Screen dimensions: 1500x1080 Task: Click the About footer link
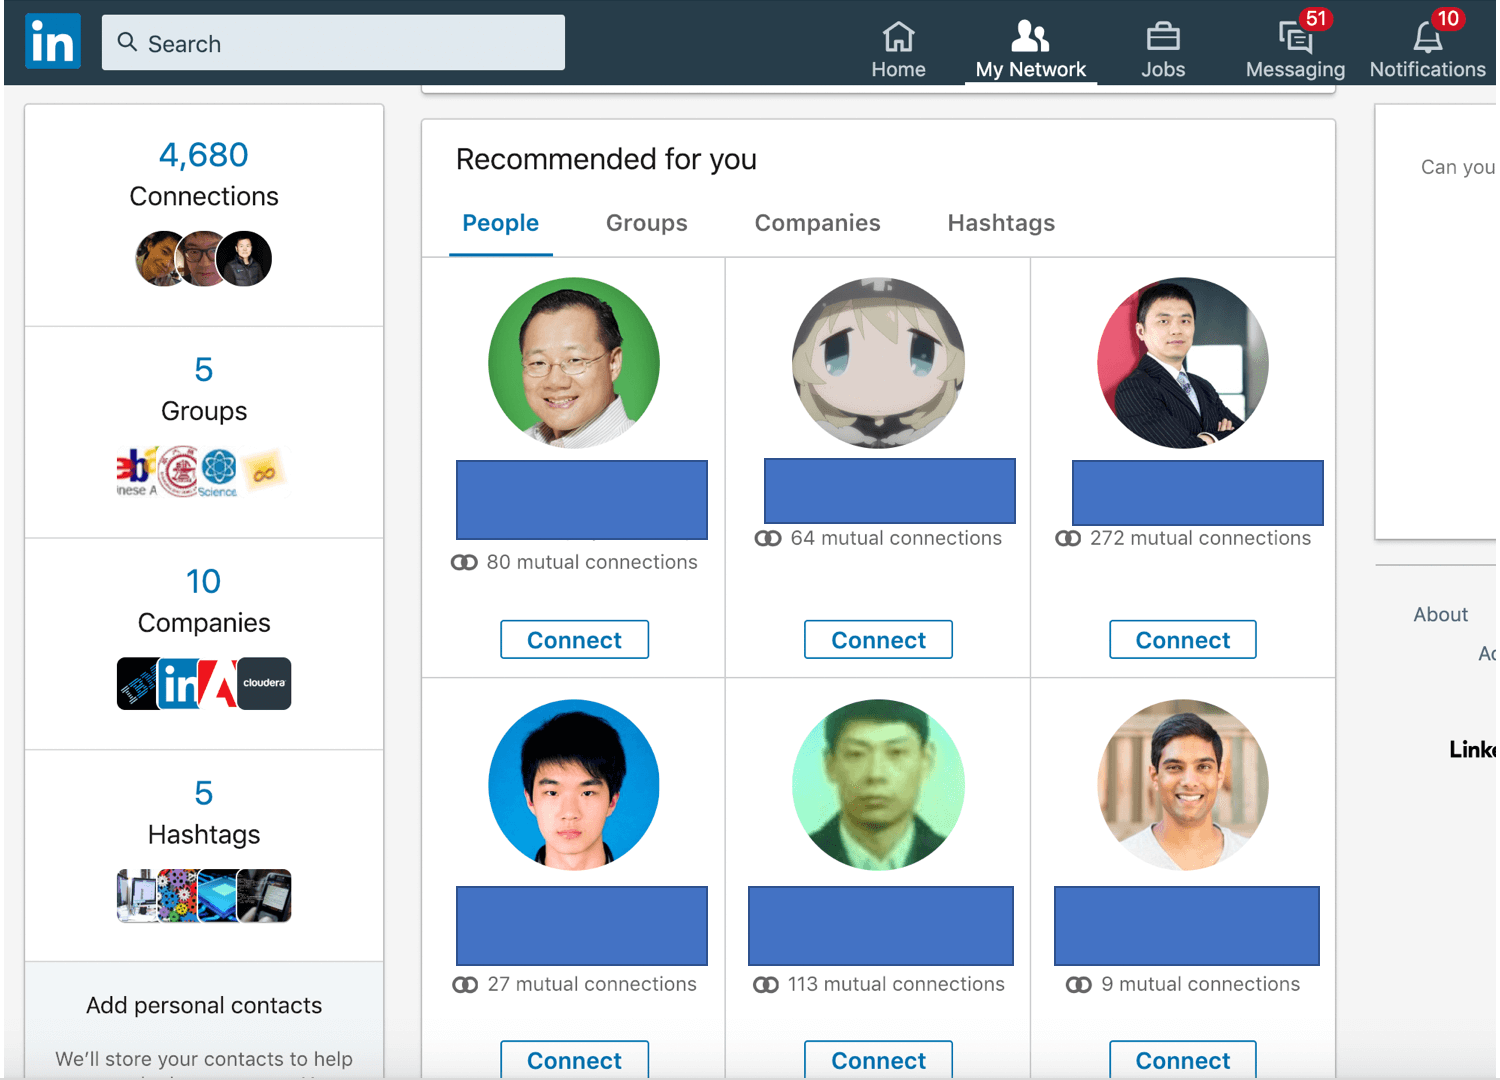coord(1440,615)
